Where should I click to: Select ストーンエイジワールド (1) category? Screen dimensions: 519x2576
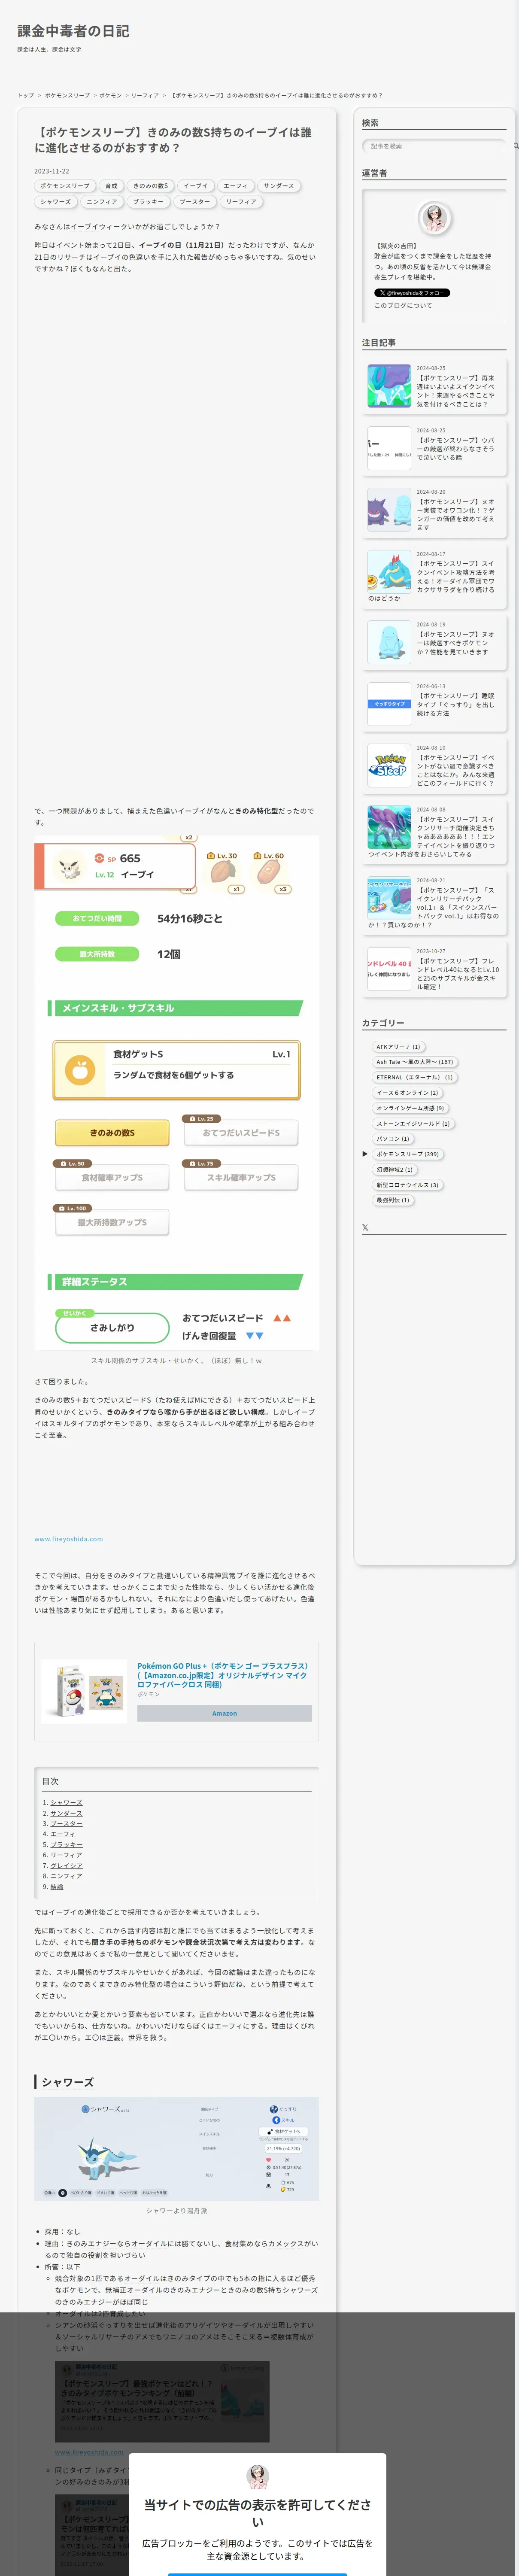413,1124
